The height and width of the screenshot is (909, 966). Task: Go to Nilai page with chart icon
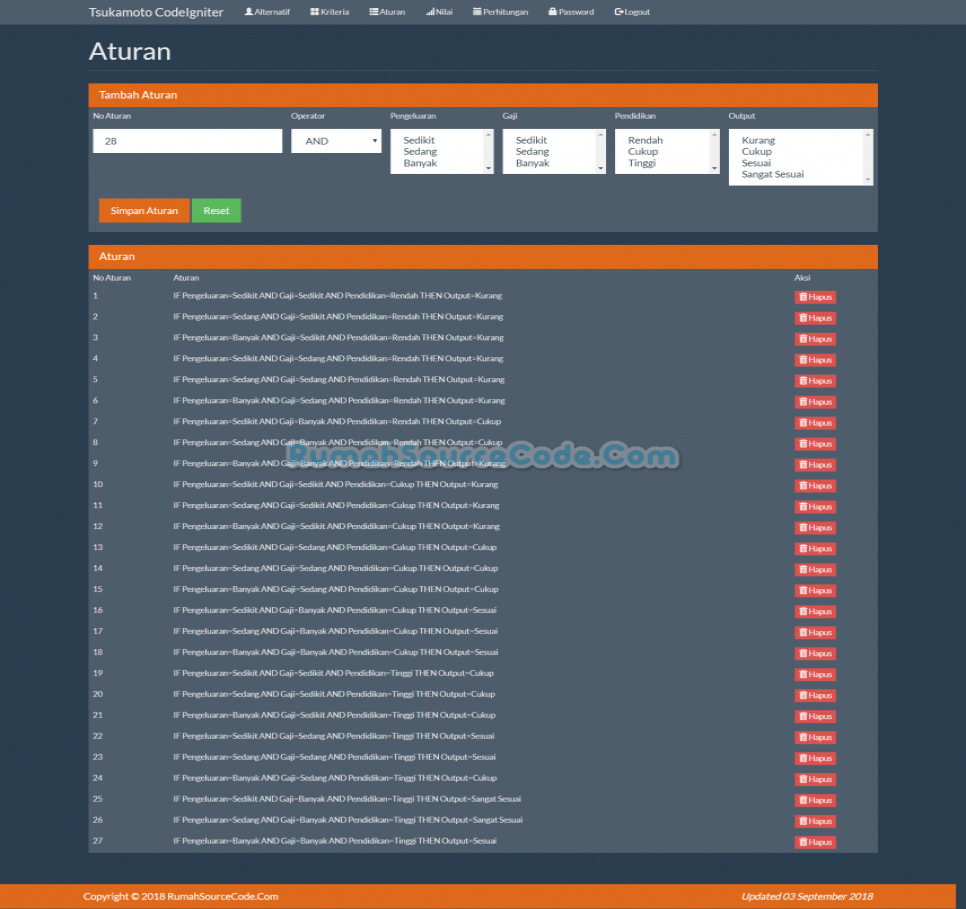point(439,12)
